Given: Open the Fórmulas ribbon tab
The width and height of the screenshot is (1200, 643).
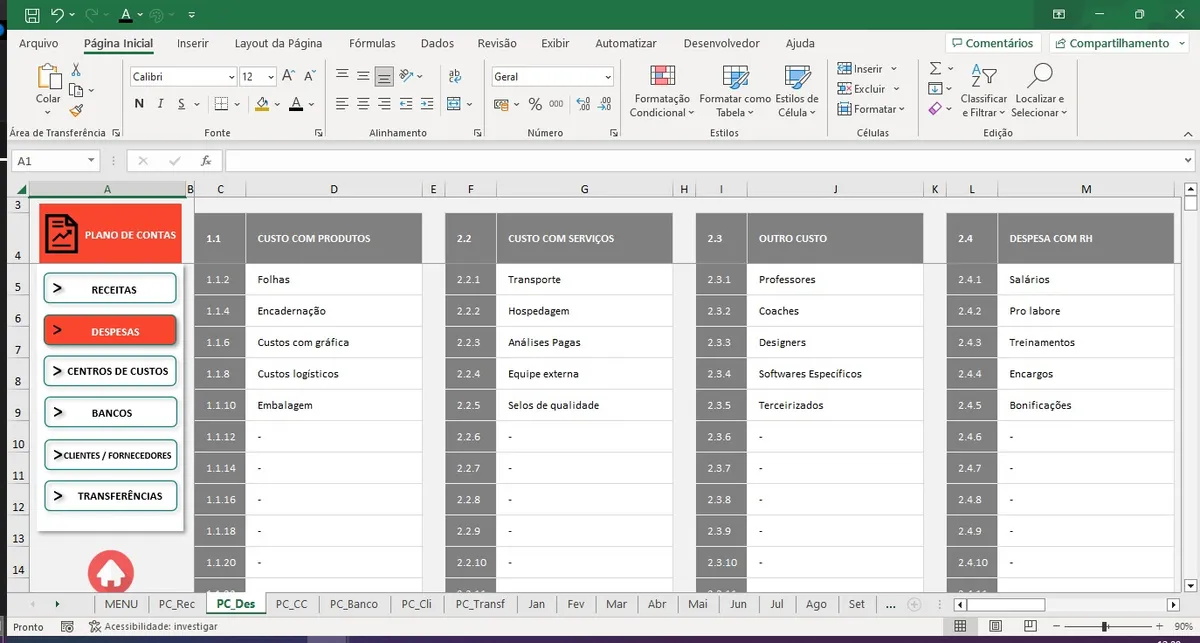Looking at the screenshot, I should click(x=372, y=43).
